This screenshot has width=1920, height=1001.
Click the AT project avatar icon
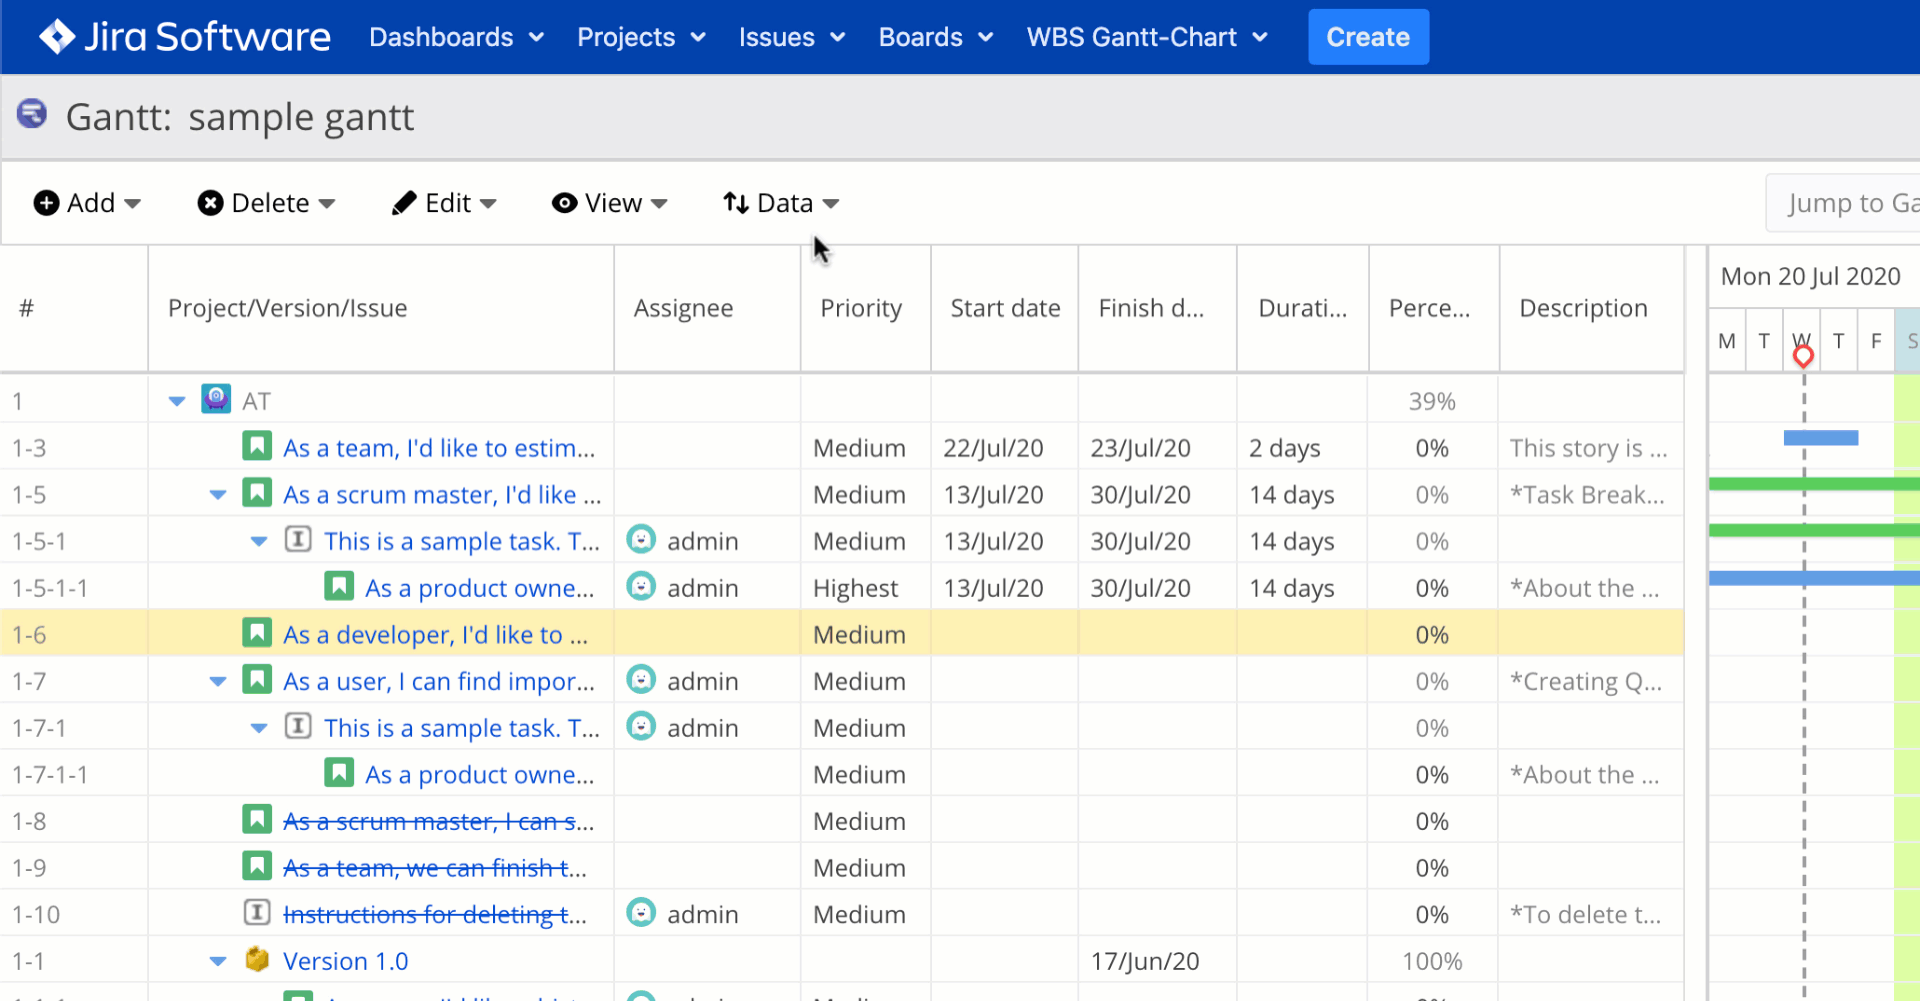tap(216, 399)
